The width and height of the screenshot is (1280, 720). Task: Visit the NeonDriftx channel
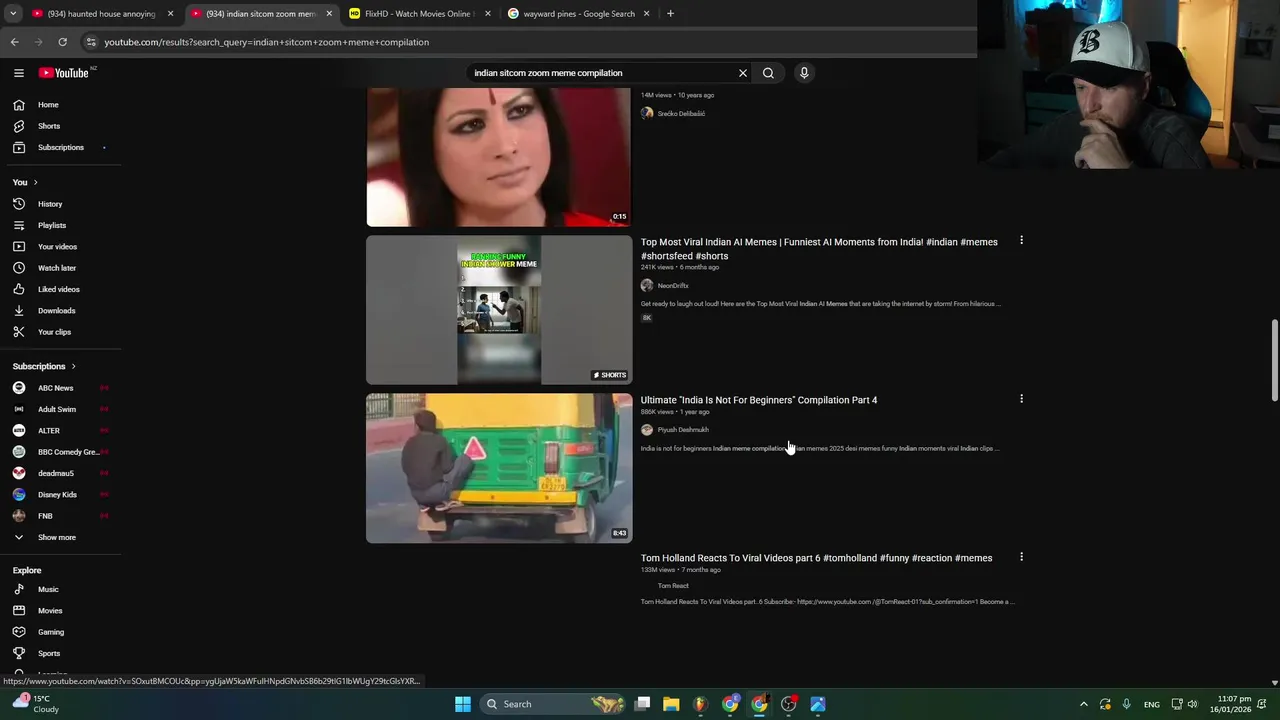[673, 286]
